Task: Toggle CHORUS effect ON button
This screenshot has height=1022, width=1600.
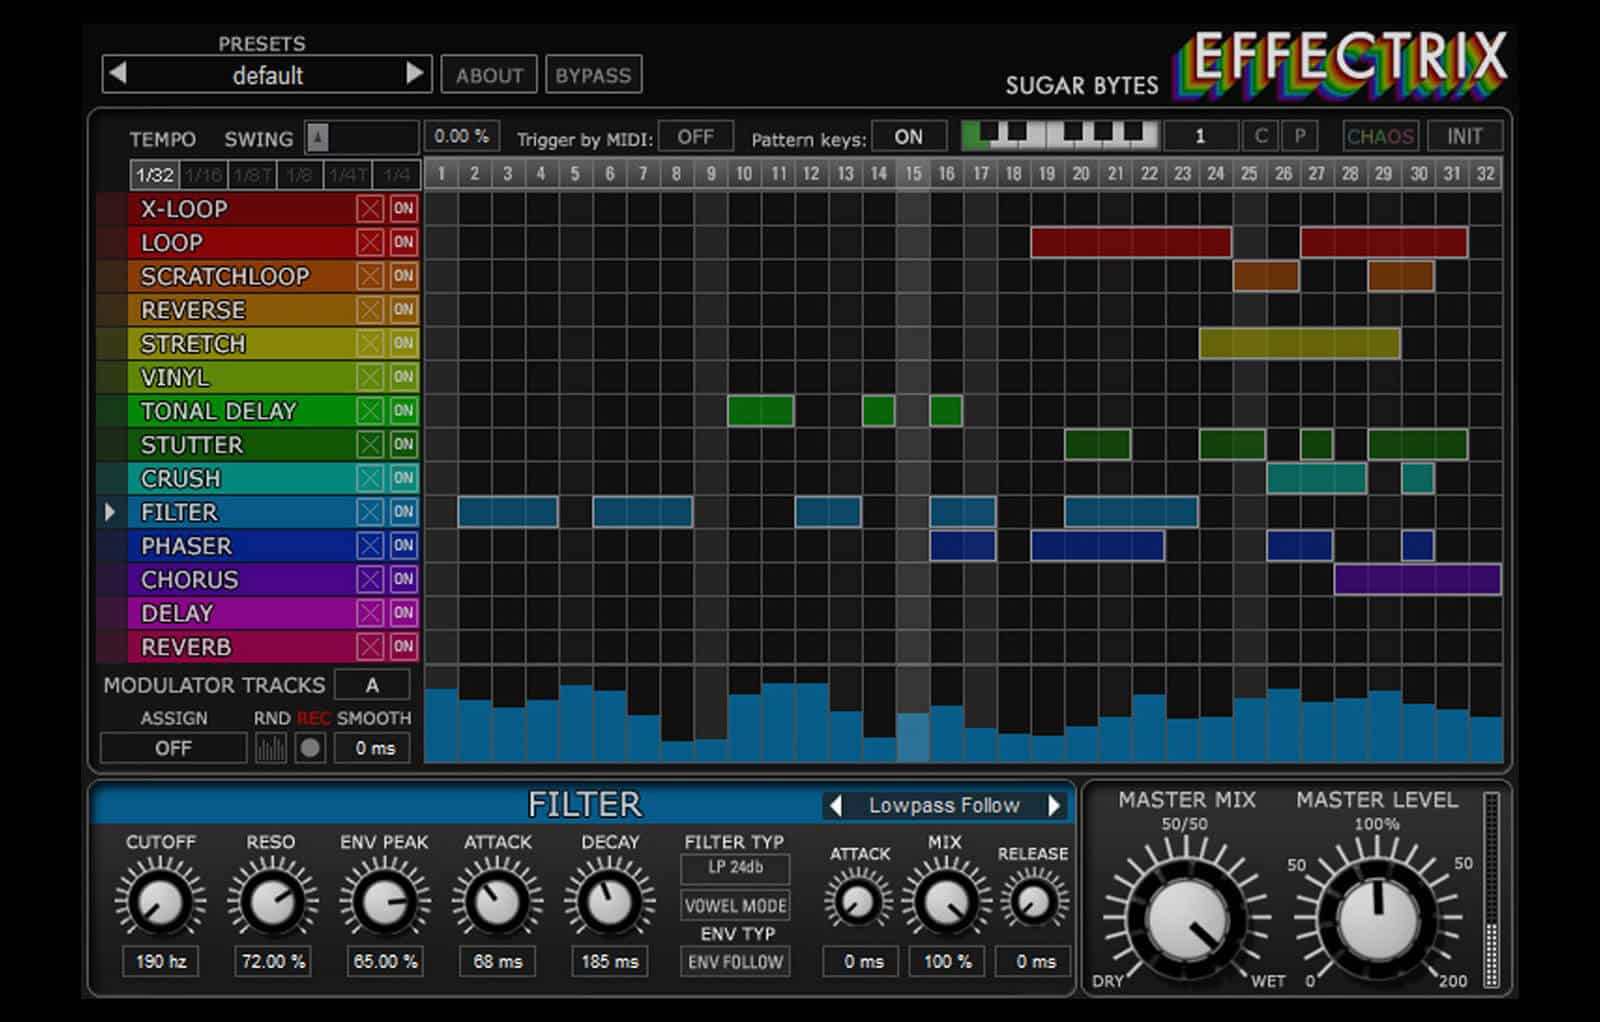Action: (403, 579)
